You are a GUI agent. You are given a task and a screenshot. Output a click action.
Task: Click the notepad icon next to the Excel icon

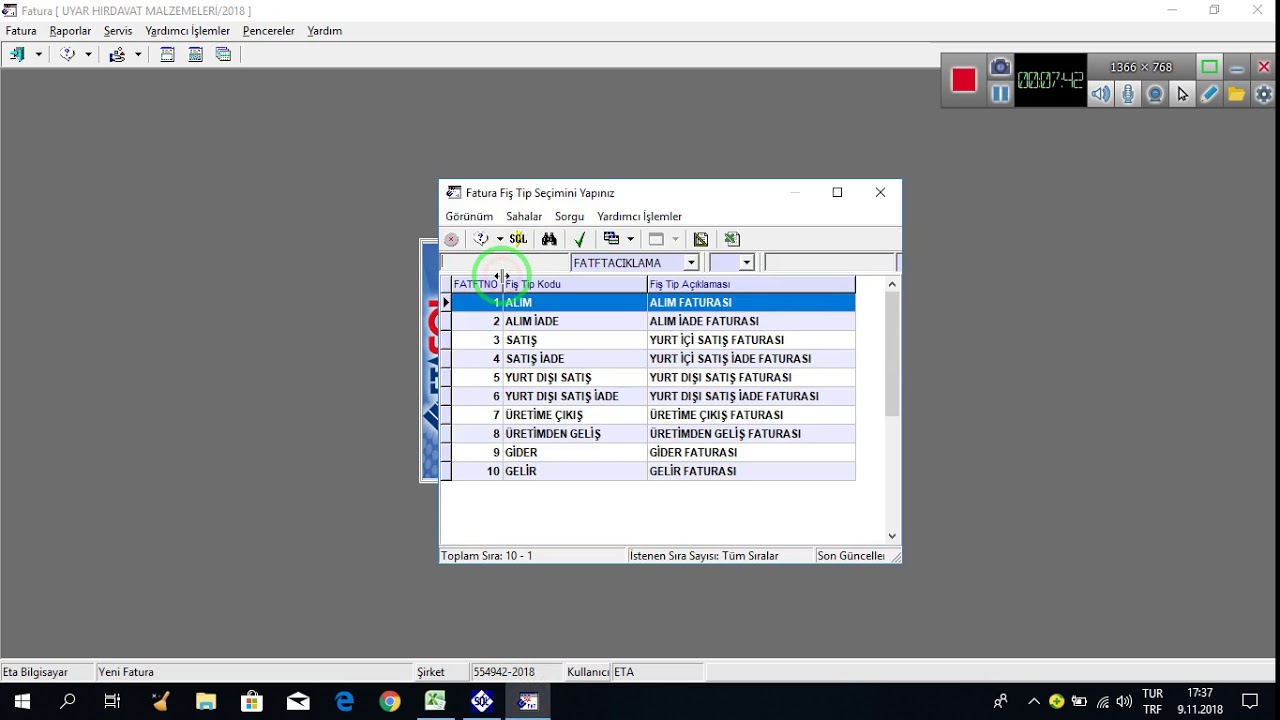(x=701, y=239)
